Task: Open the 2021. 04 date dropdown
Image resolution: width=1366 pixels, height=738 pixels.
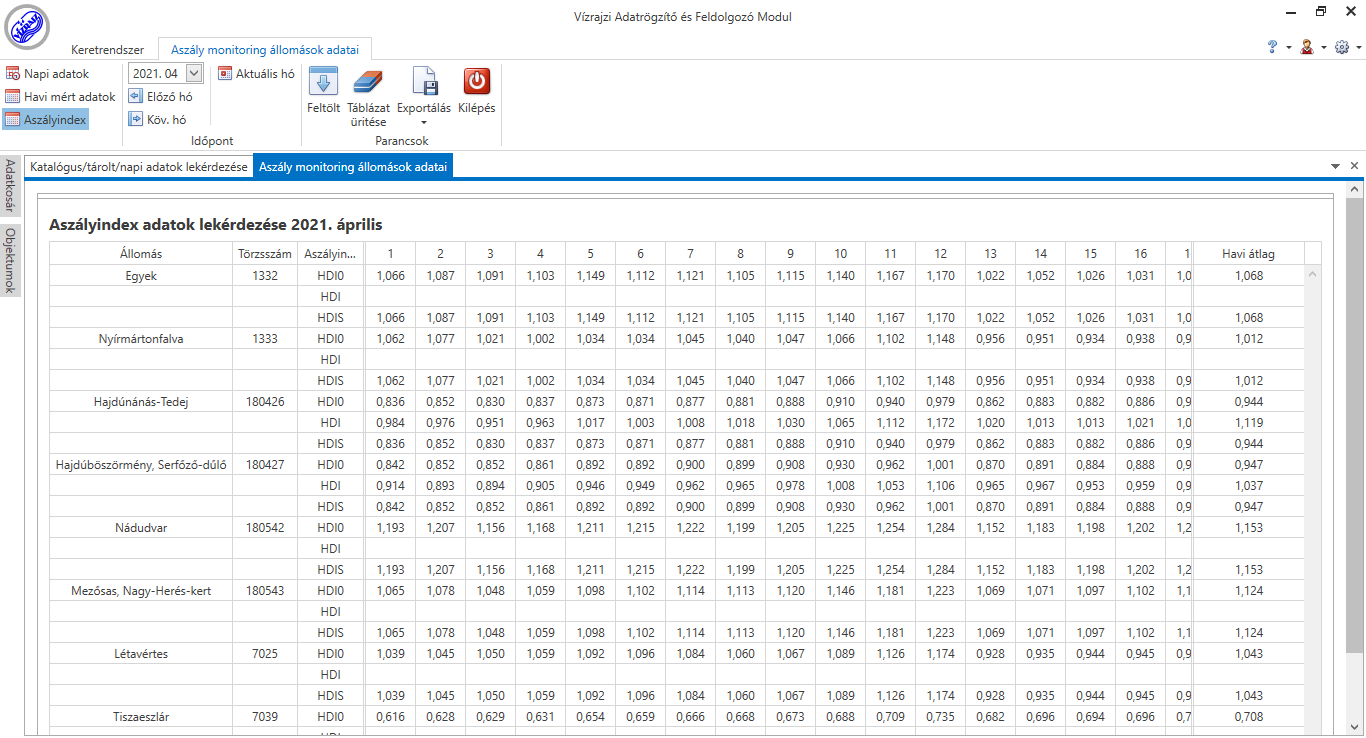Action: (x=194, y=73)
